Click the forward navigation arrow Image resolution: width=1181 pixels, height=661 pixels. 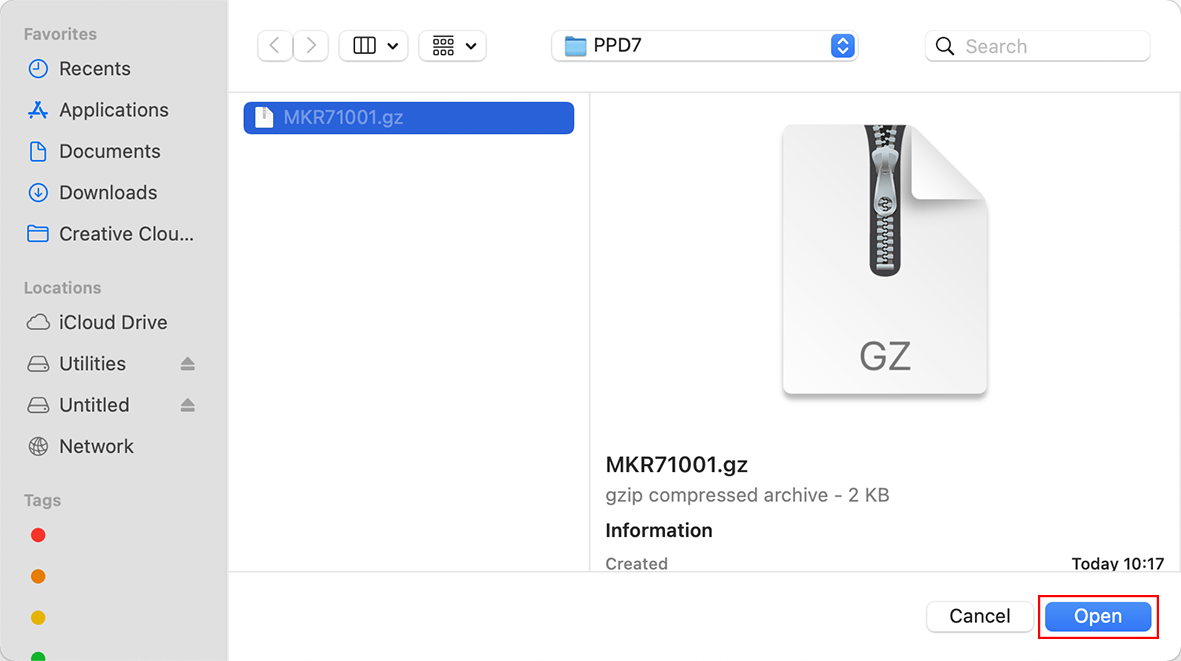click(311, 46)
